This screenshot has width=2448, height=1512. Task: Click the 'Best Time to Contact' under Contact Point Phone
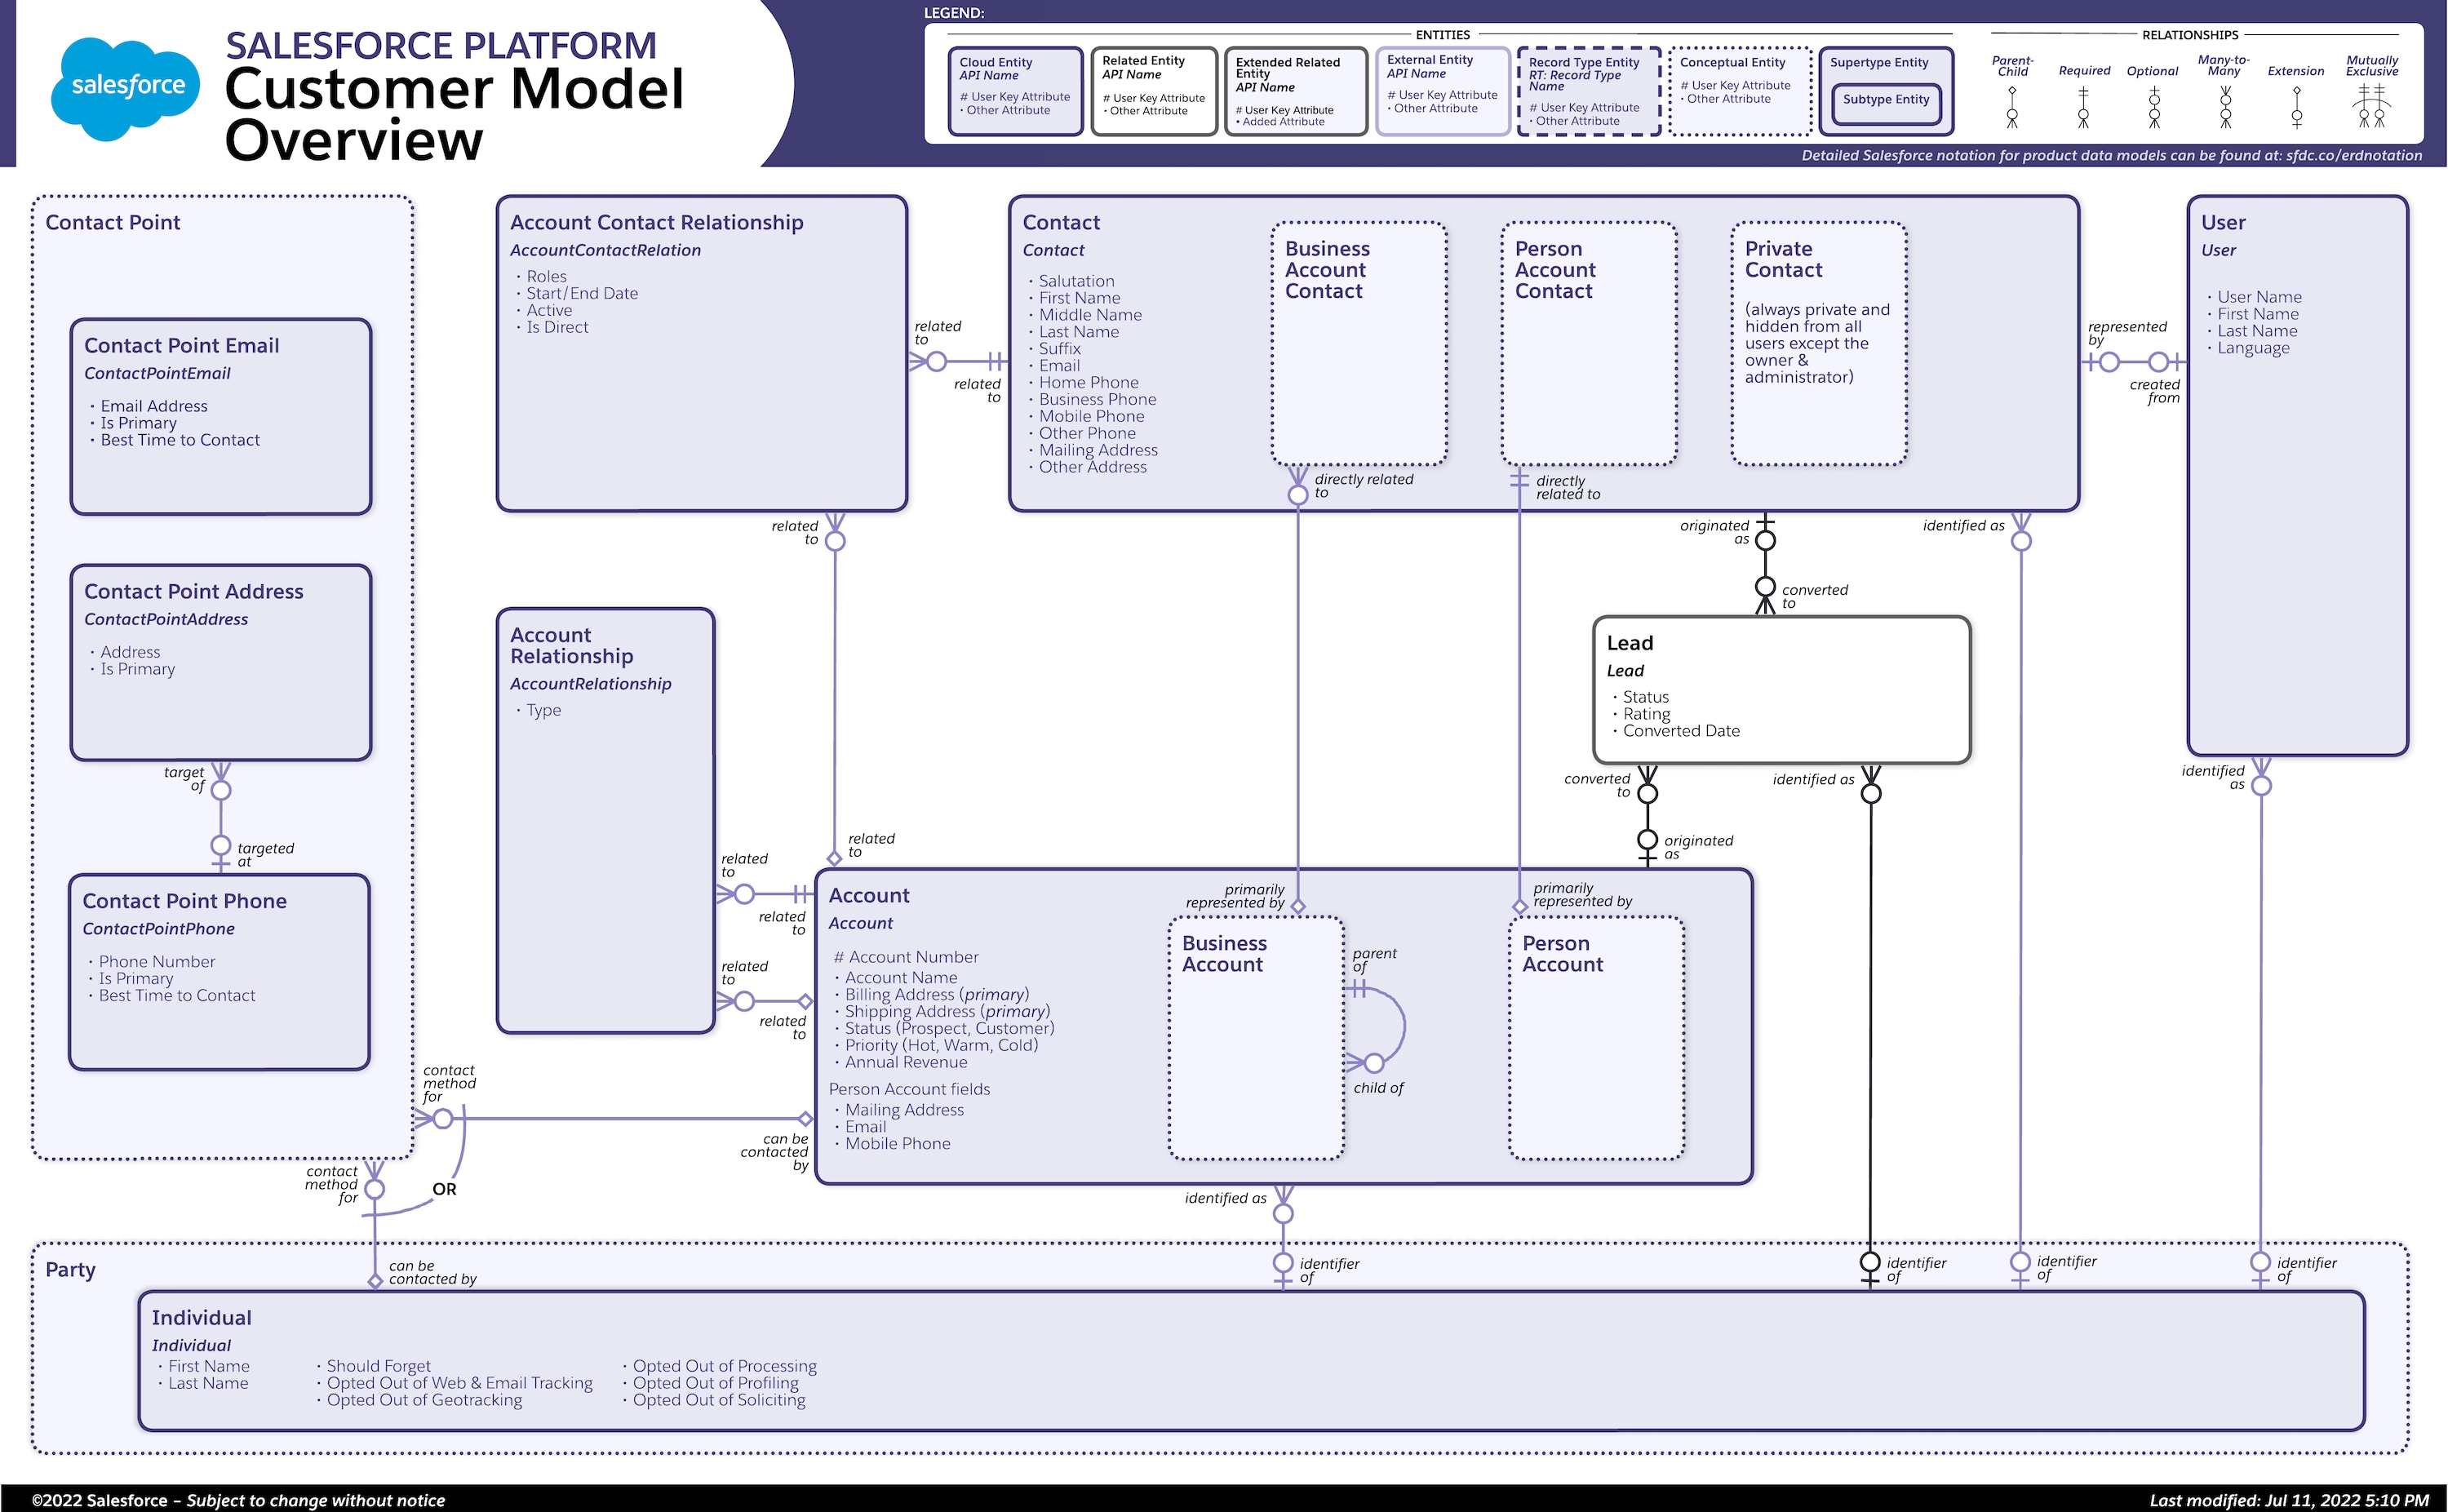176,995
